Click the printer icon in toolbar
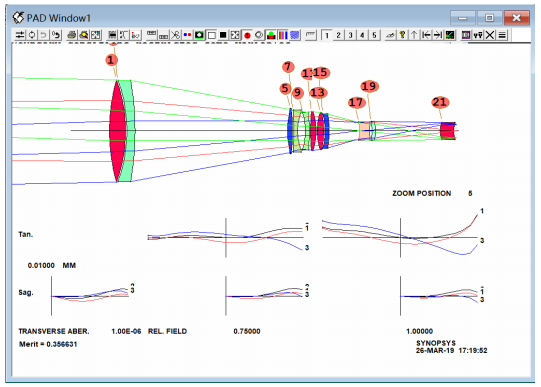Viewport: 541px width, 387px height. pyautogui.click(x=72, y=35)
